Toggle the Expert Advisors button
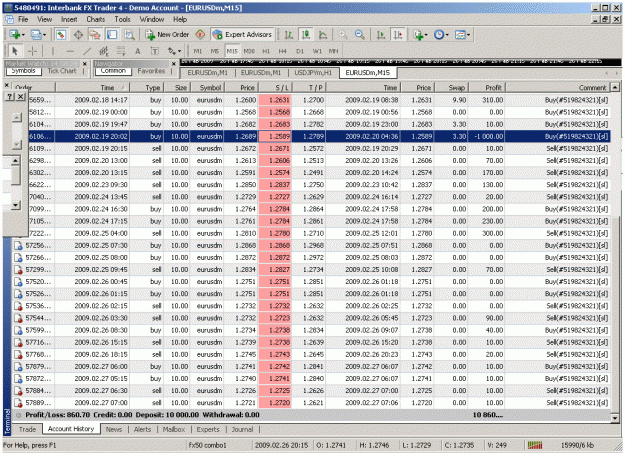Image resolution: width=625 pixels, height=453 pixels. coord(242,35)
